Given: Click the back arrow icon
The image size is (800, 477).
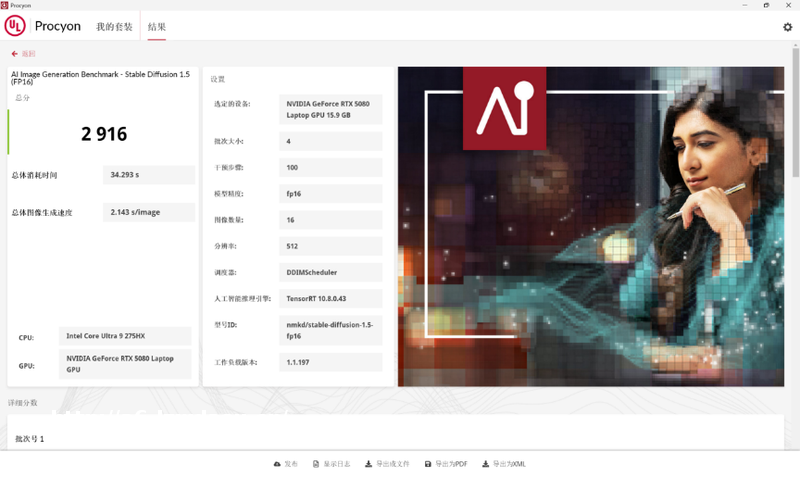Looking at the screenshot, I should [15, 54].
